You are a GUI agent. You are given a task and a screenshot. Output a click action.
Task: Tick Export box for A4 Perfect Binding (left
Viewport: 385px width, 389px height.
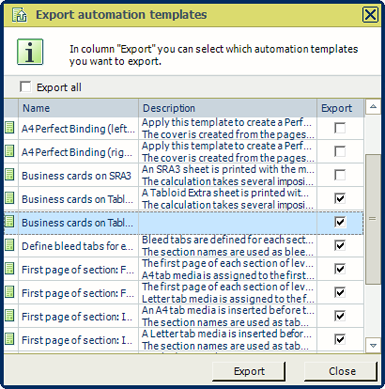pyautogui.click(x=340, y=128)
